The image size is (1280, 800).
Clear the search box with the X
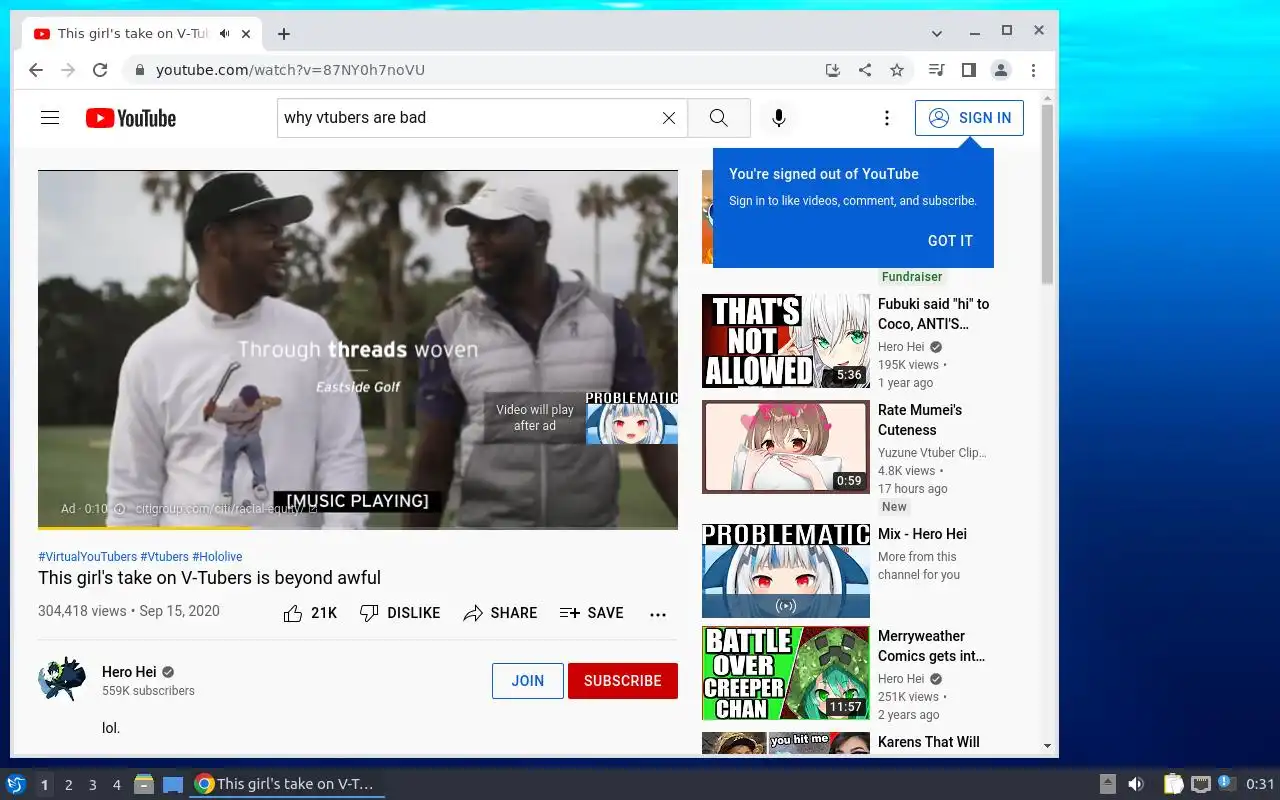(669, 118)
